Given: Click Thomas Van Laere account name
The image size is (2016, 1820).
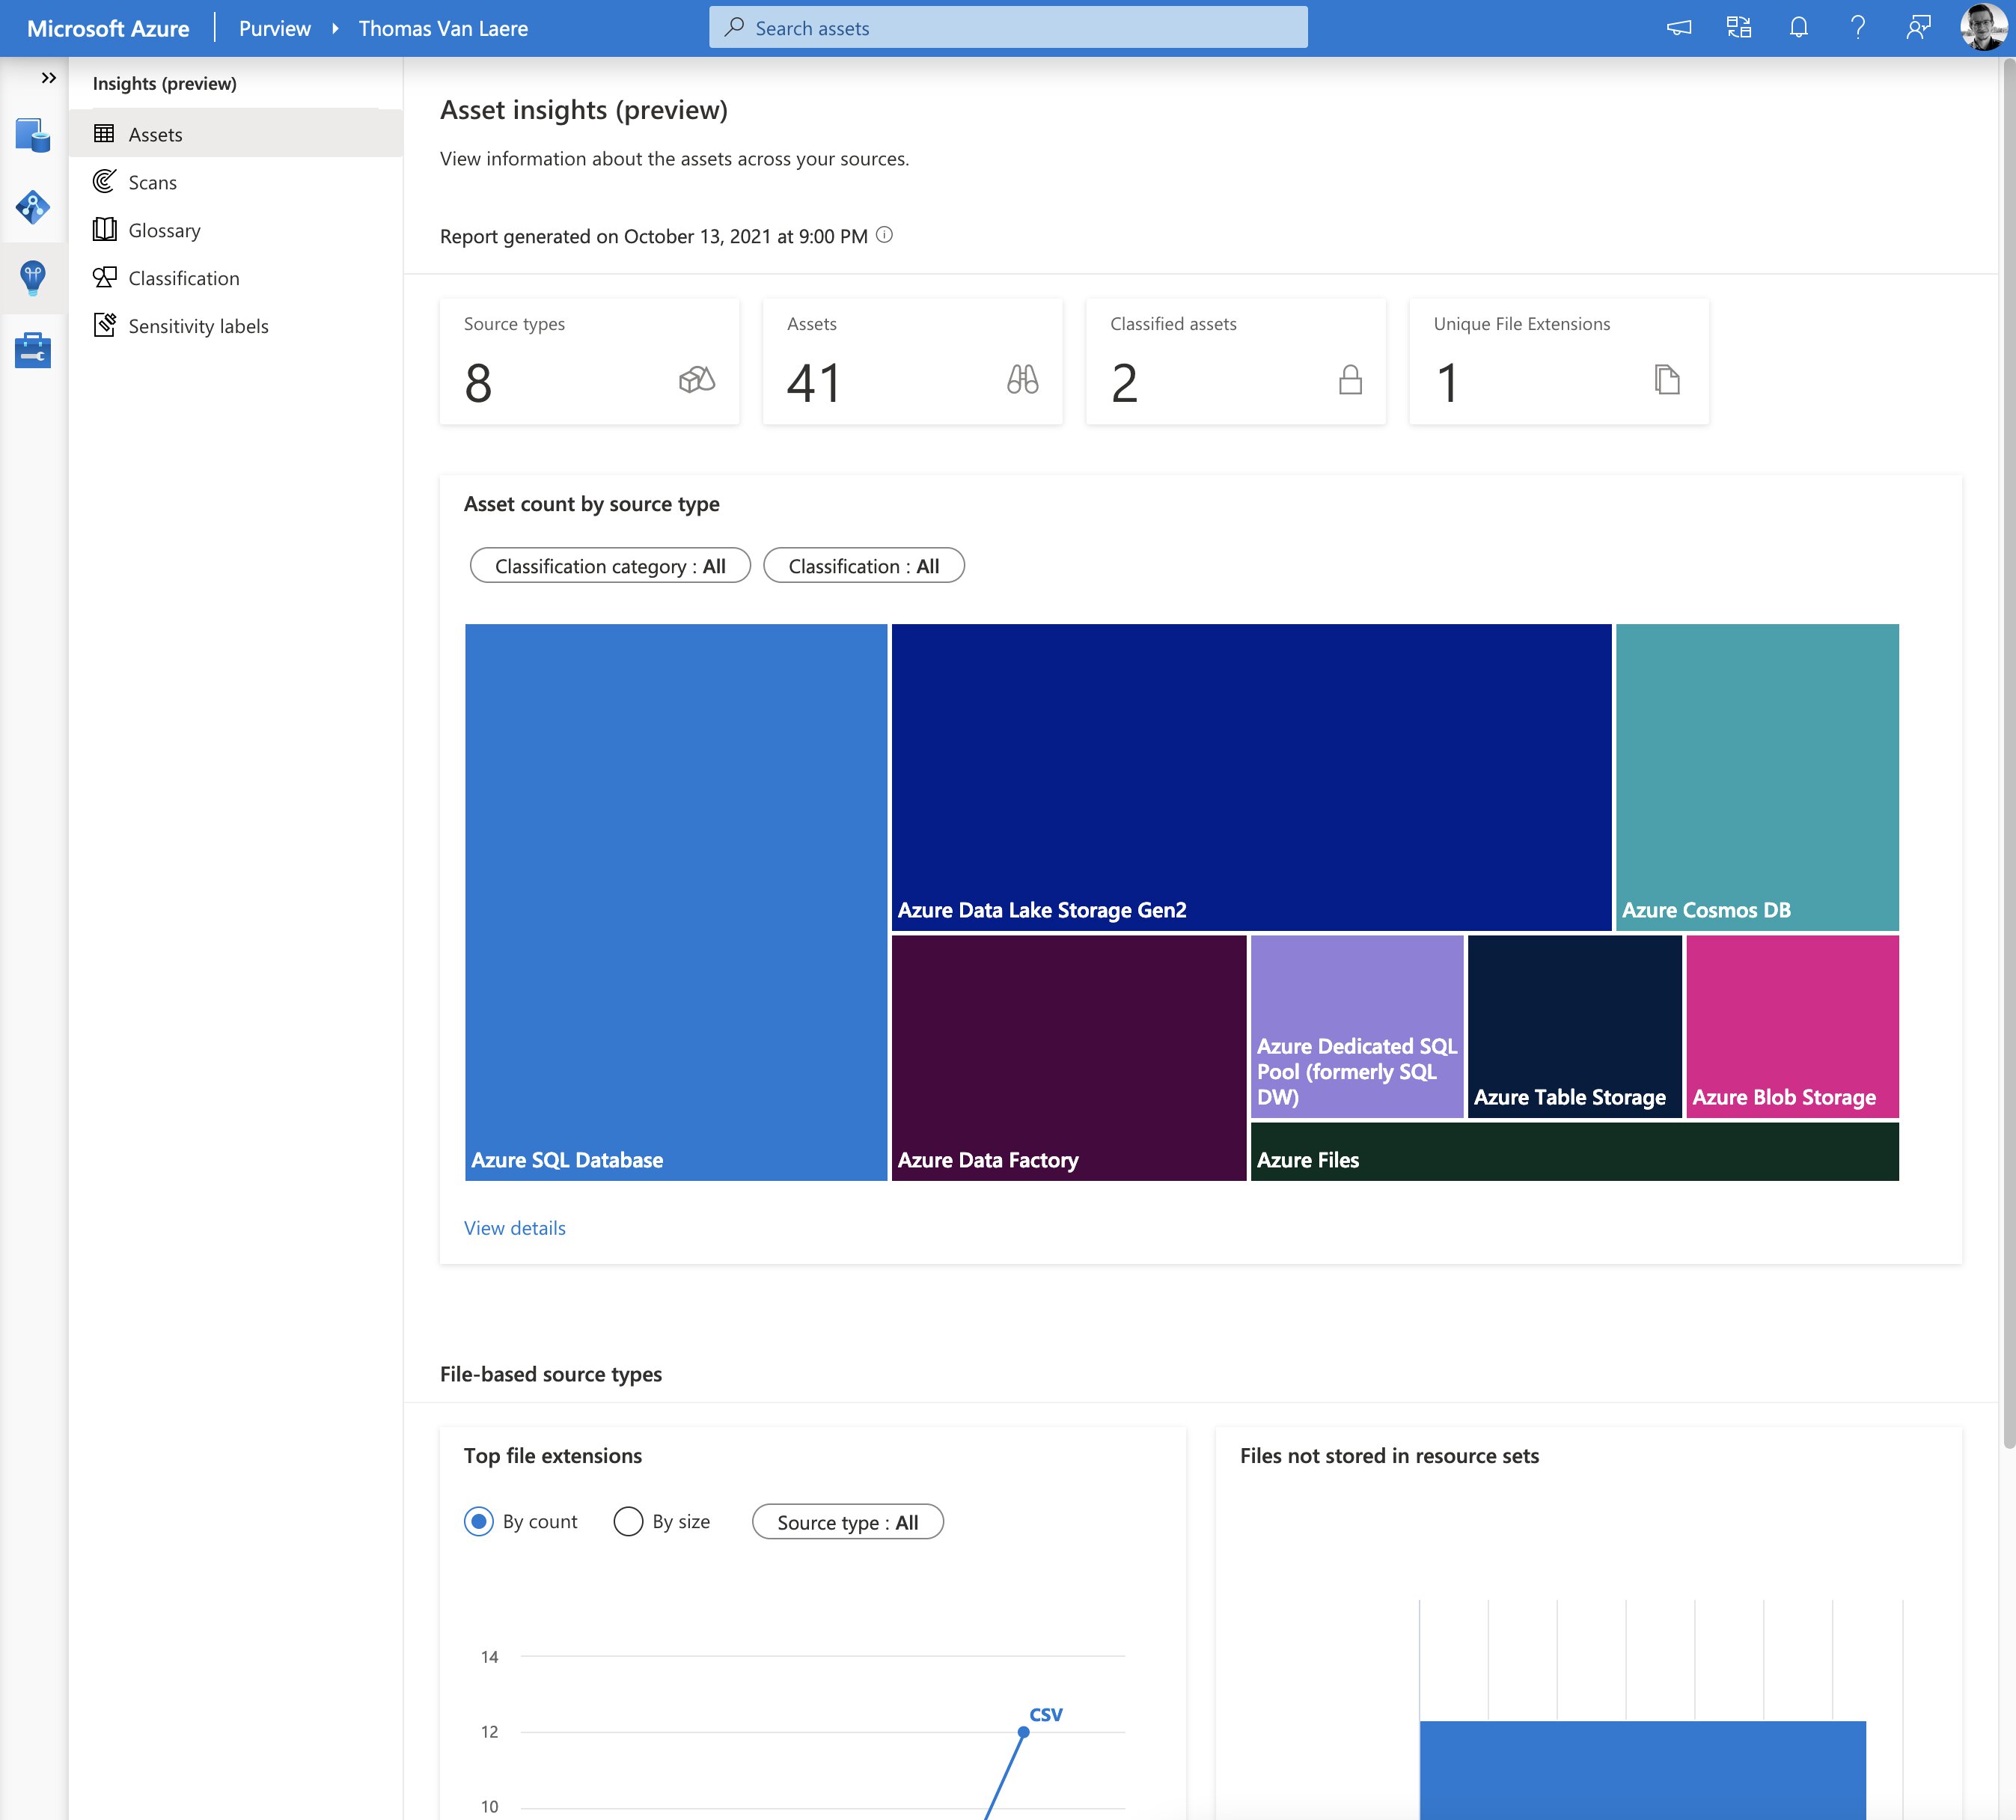Looking at the screenshot, I should click(x=443, y=28).
